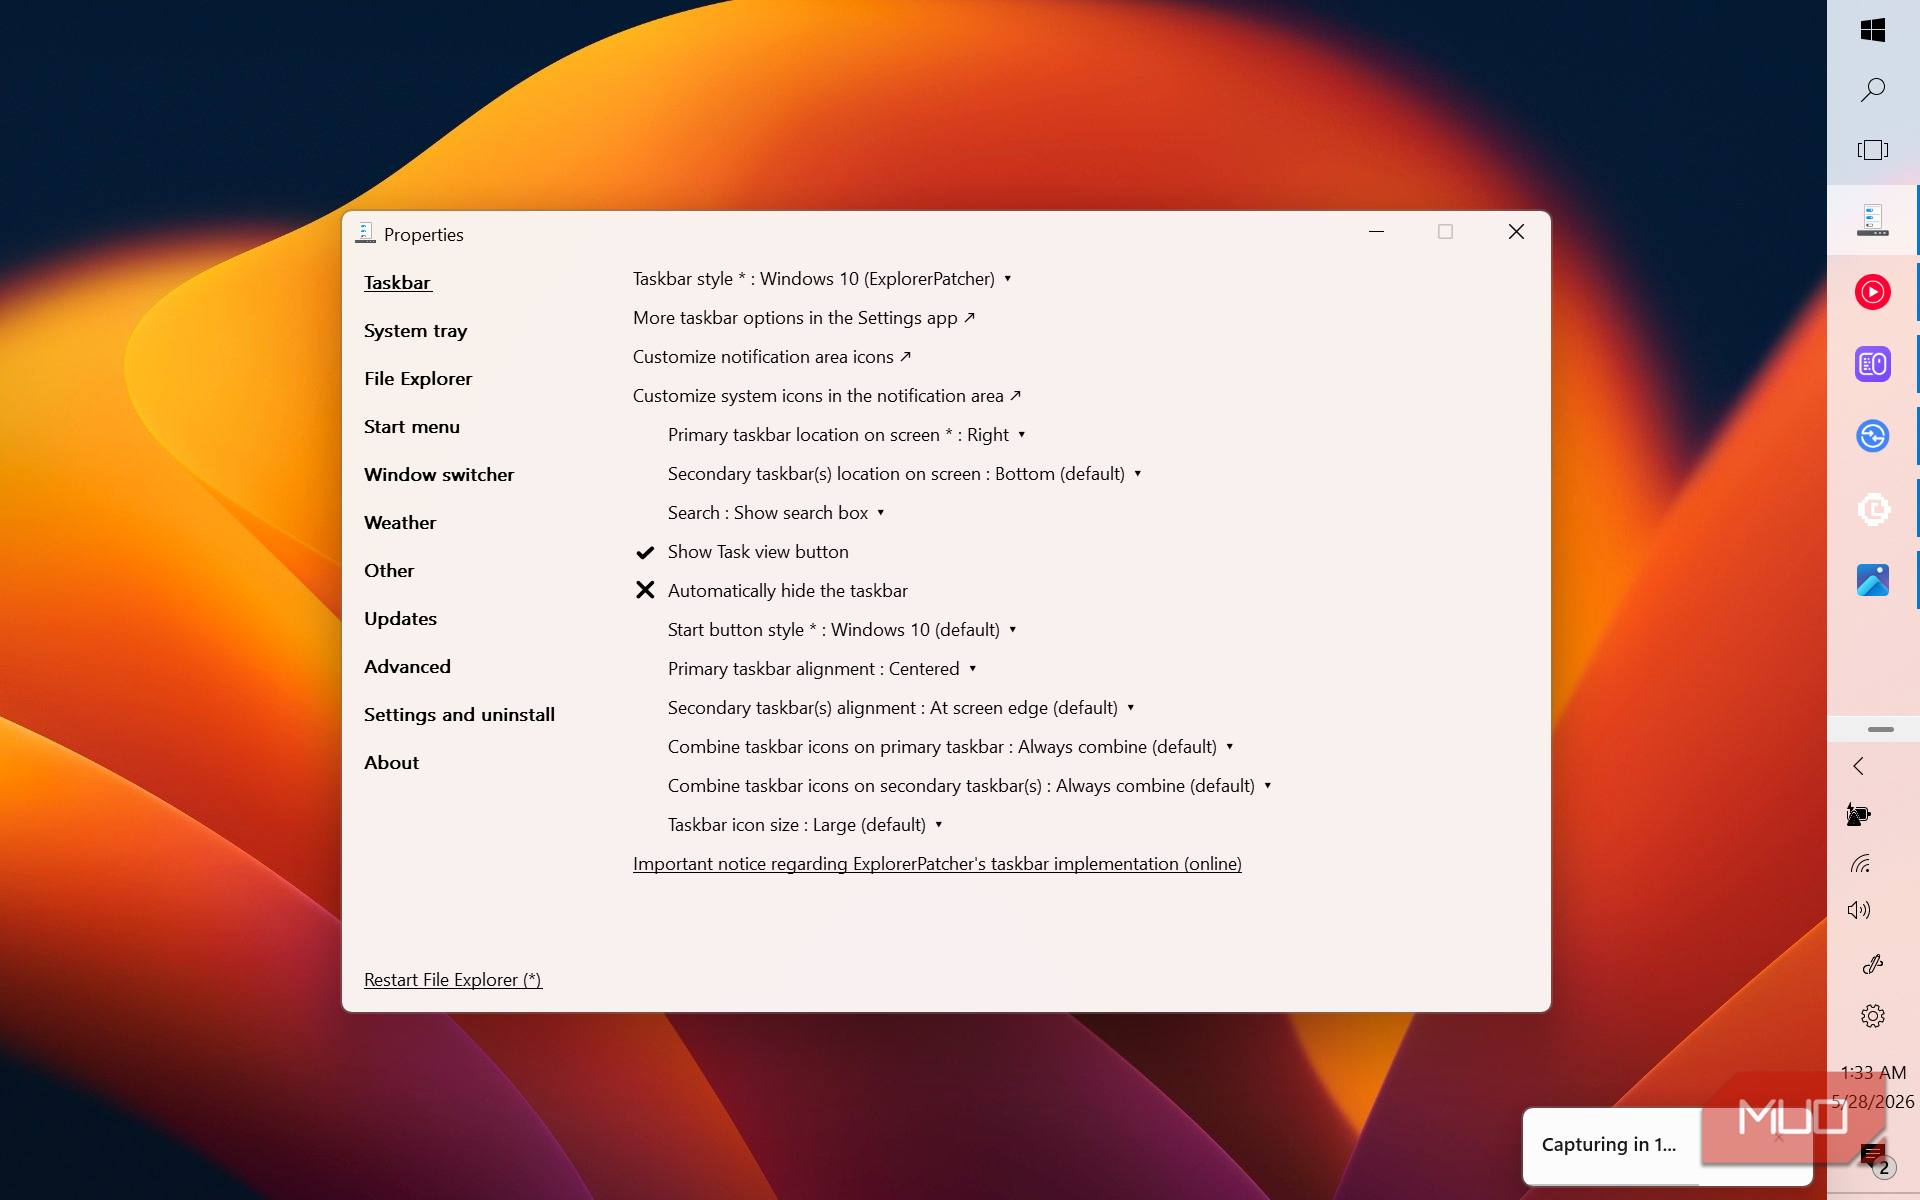Screen dimensions: 1920x1200
Task: Change Primary taskbar alignment dropdown
Action: (822, 669)
